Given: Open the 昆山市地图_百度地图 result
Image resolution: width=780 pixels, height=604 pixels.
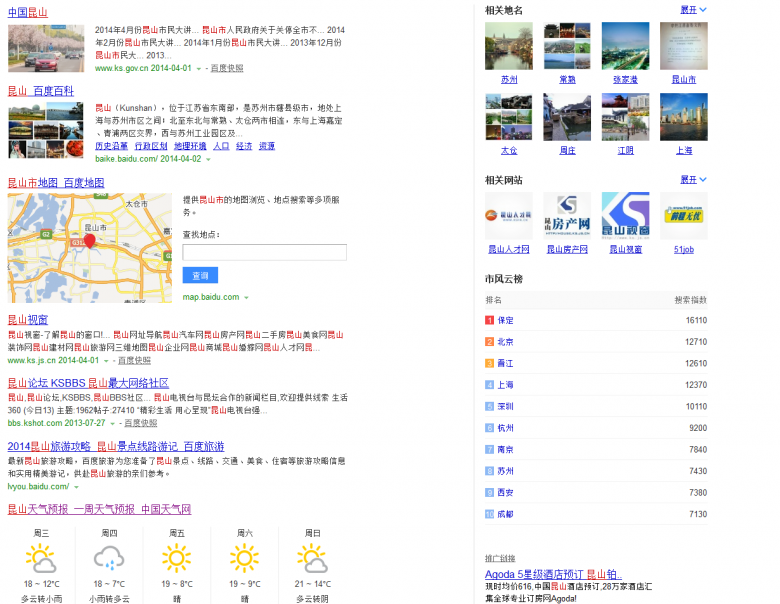Looking at the screenshot, I should point(56,183).
